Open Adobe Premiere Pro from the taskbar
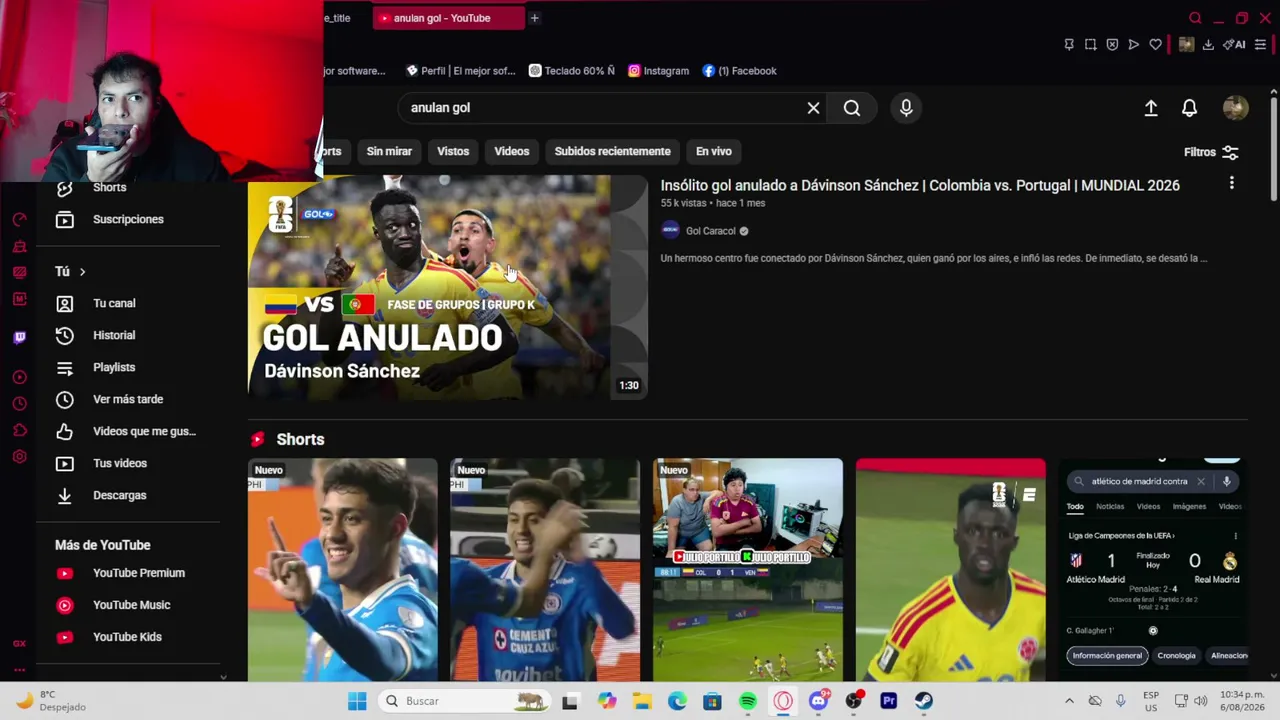 (889, 701)
